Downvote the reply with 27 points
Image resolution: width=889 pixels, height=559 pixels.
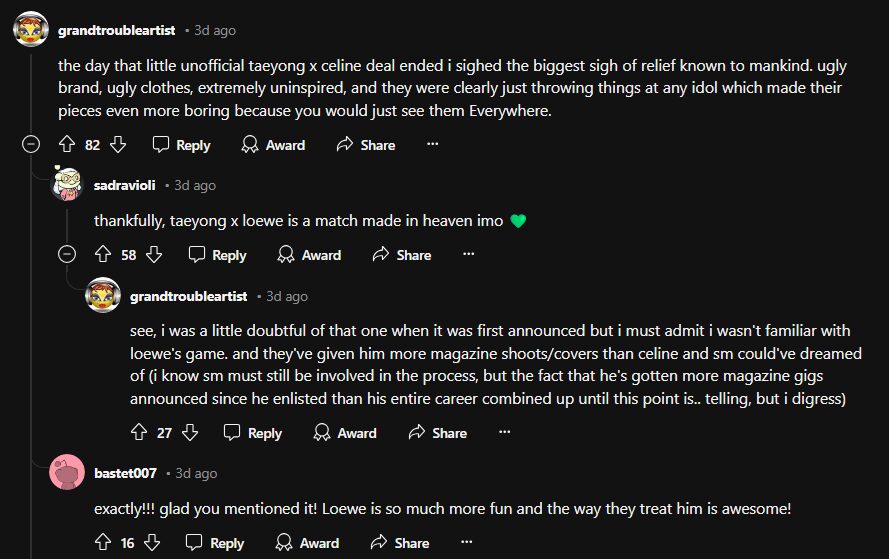click(x=190, y=433)
